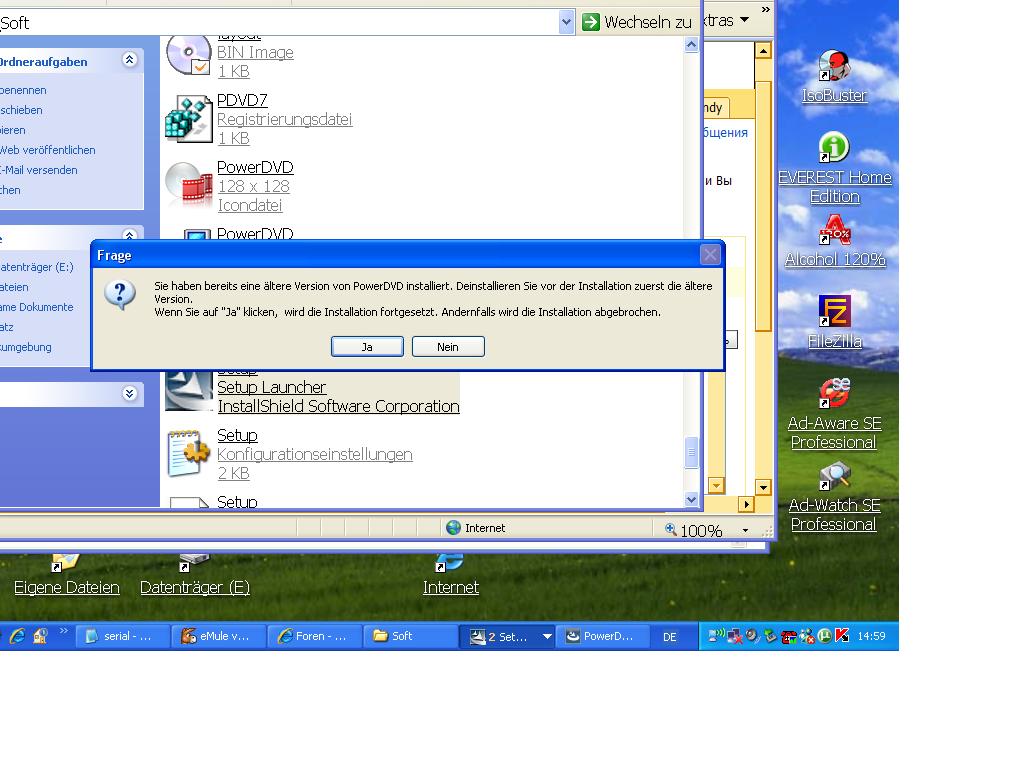Click the 'Web veröffentlichen' sidebar link
The height and width of the screenshot is (768, 1024).
point(48,150)
